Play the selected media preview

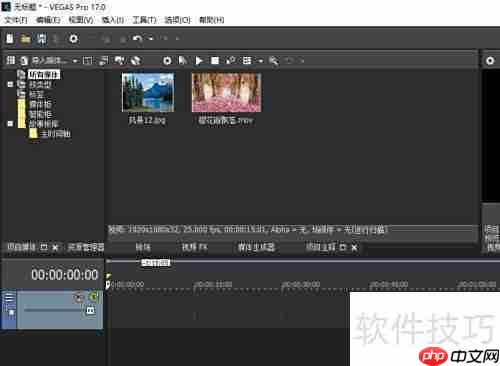pos(199,61)
